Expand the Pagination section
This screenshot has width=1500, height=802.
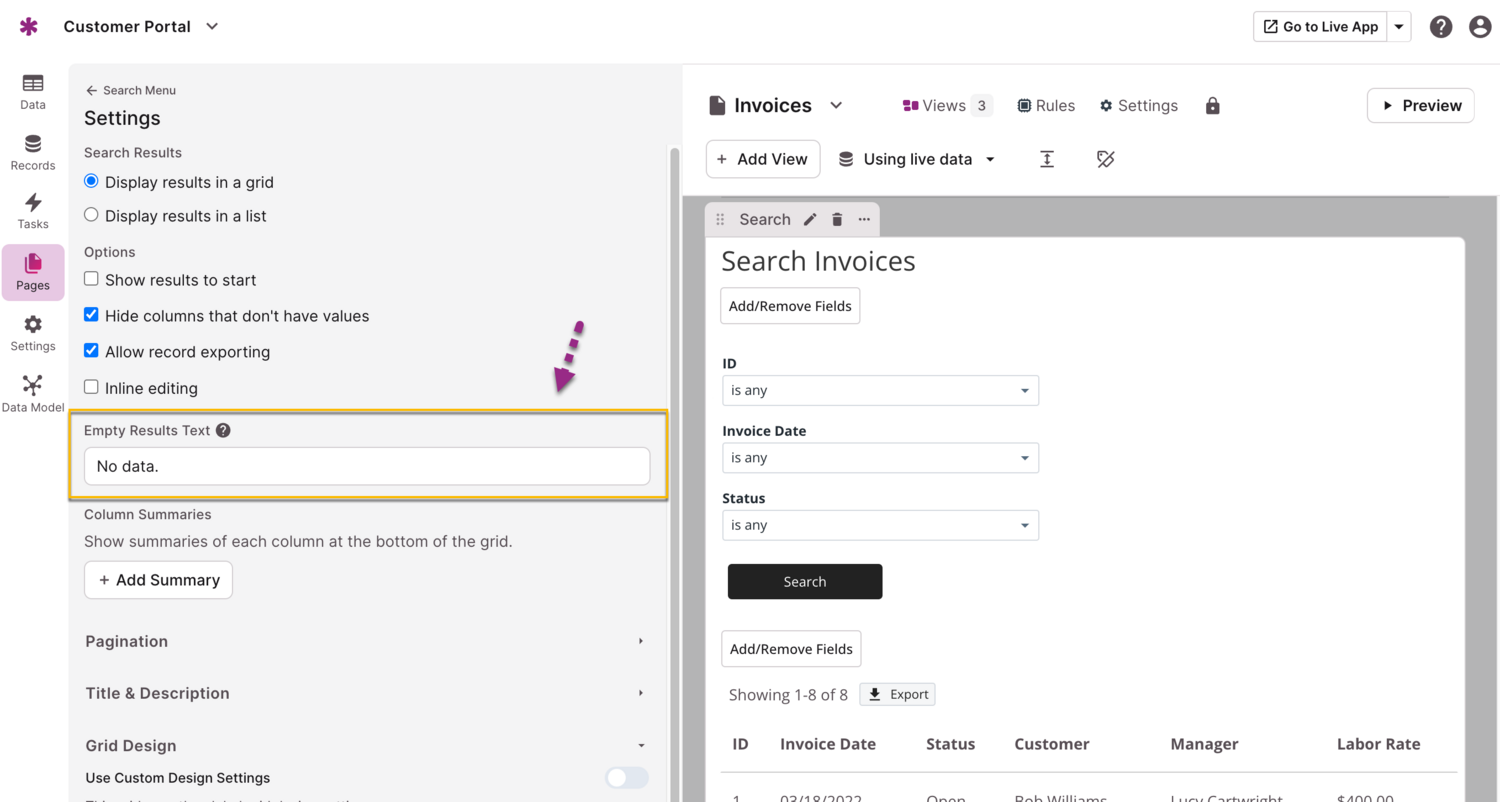[365, 641]
